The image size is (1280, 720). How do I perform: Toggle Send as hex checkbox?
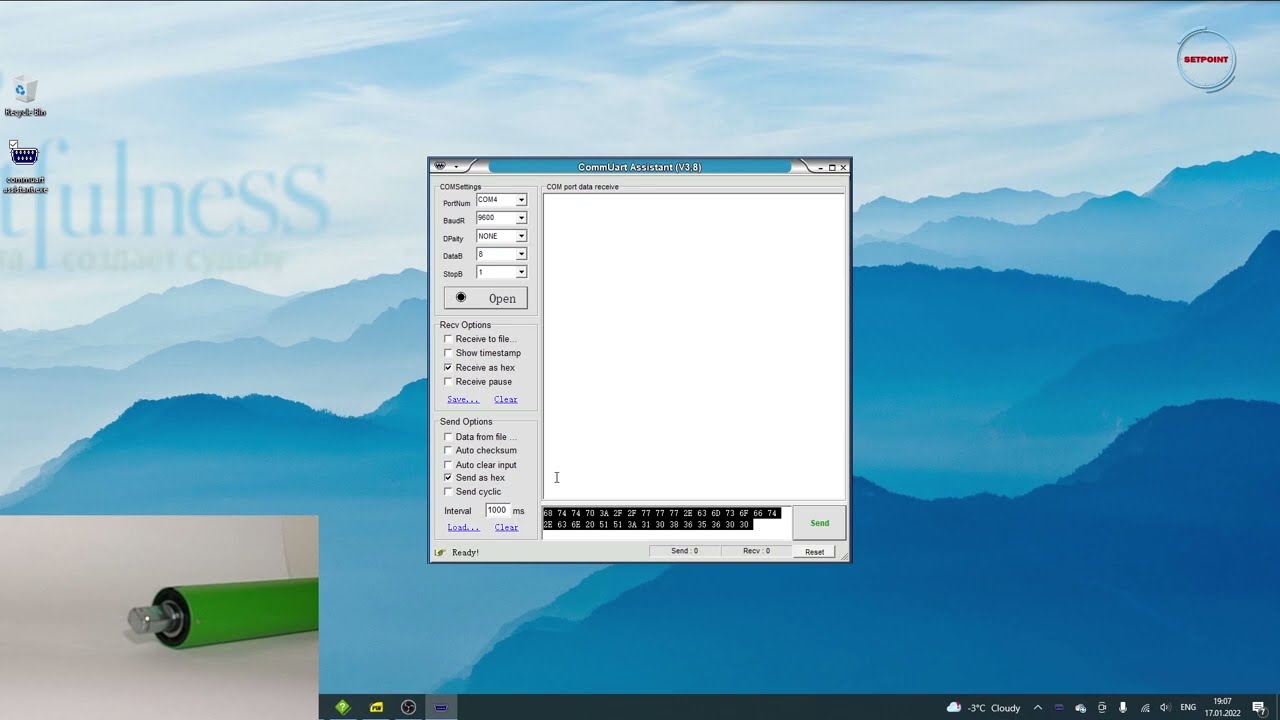point(448,478)
